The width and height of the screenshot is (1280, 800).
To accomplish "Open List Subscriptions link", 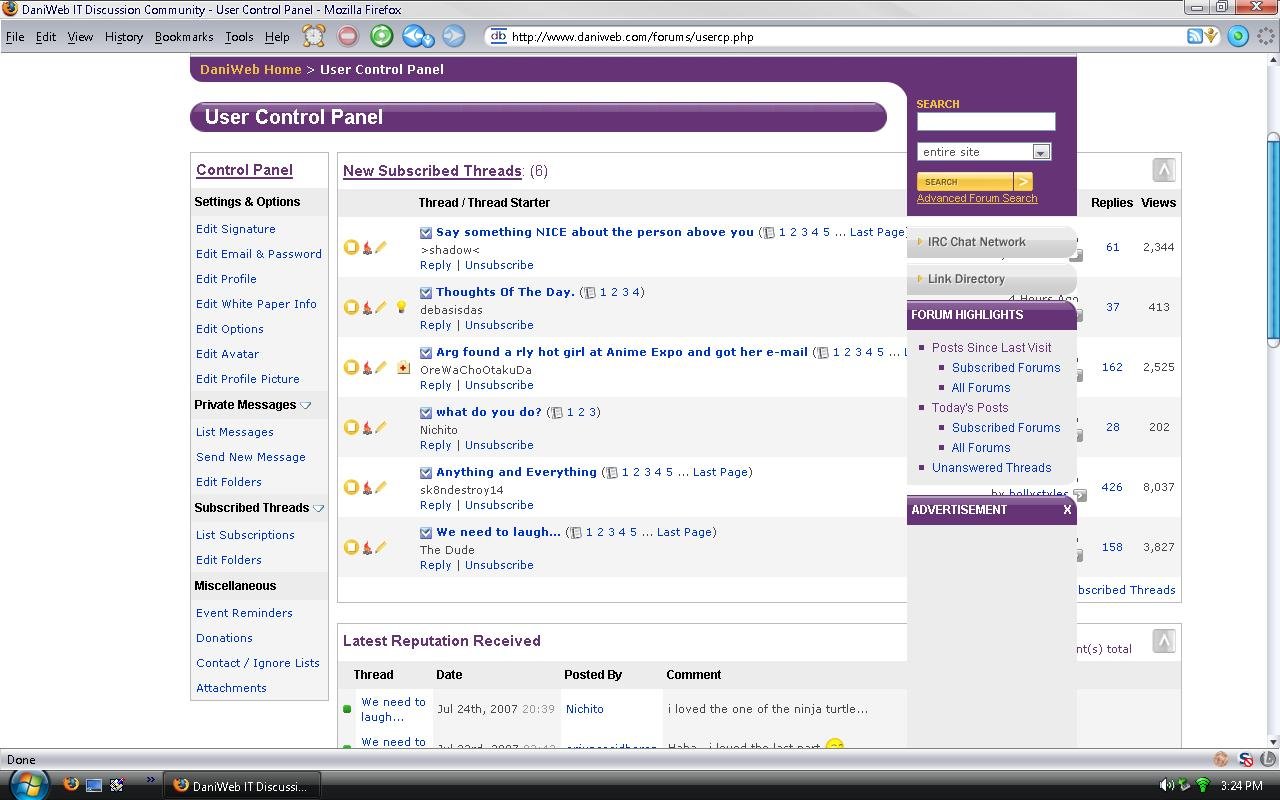I will [x=245, y=535].
